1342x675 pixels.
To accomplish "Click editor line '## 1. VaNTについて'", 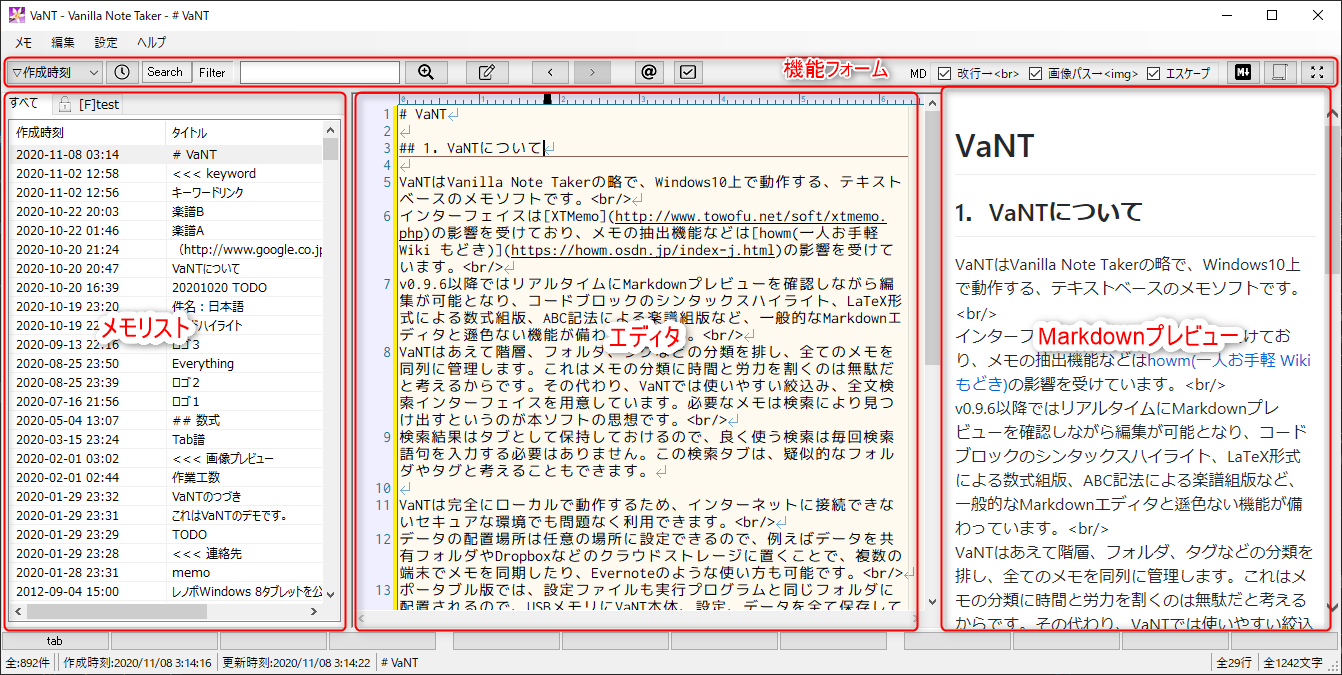I will (471, 148).
